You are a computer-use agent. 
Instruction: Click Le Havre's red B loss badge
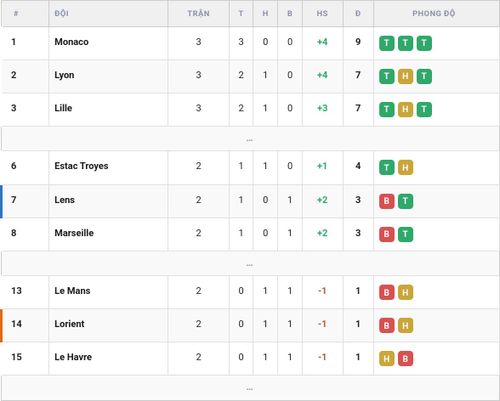point(405,359)
